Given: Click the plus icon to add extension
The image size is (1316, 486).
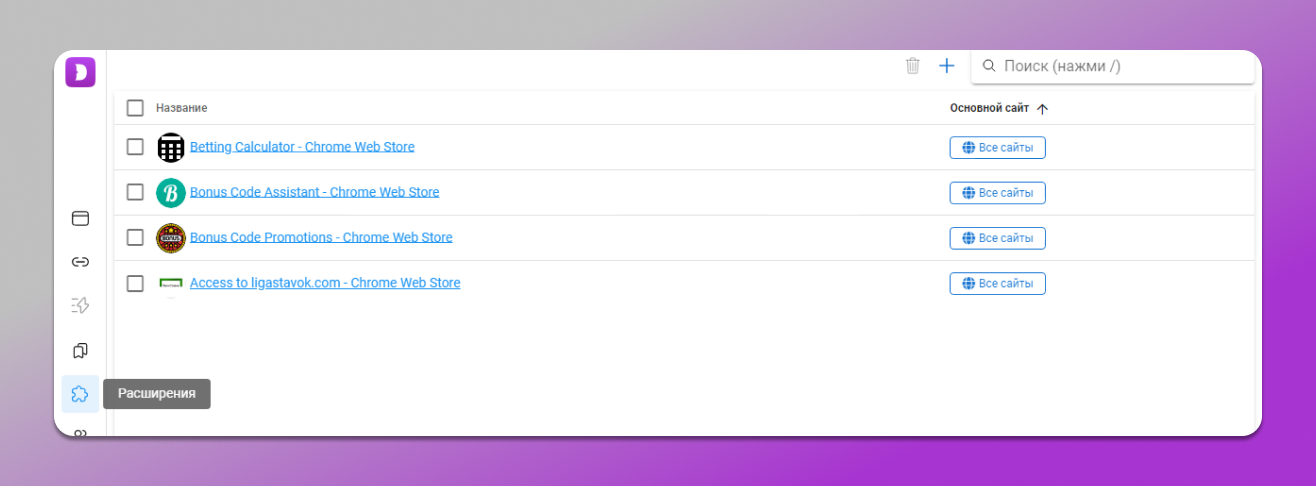Looking at the screenshot, I should click(x=946, y=66).
